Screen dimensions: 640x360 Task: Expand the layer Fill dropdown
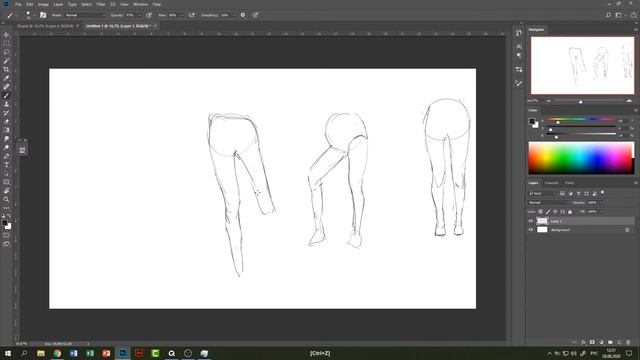pyautogui.click(x=600, y=211)
